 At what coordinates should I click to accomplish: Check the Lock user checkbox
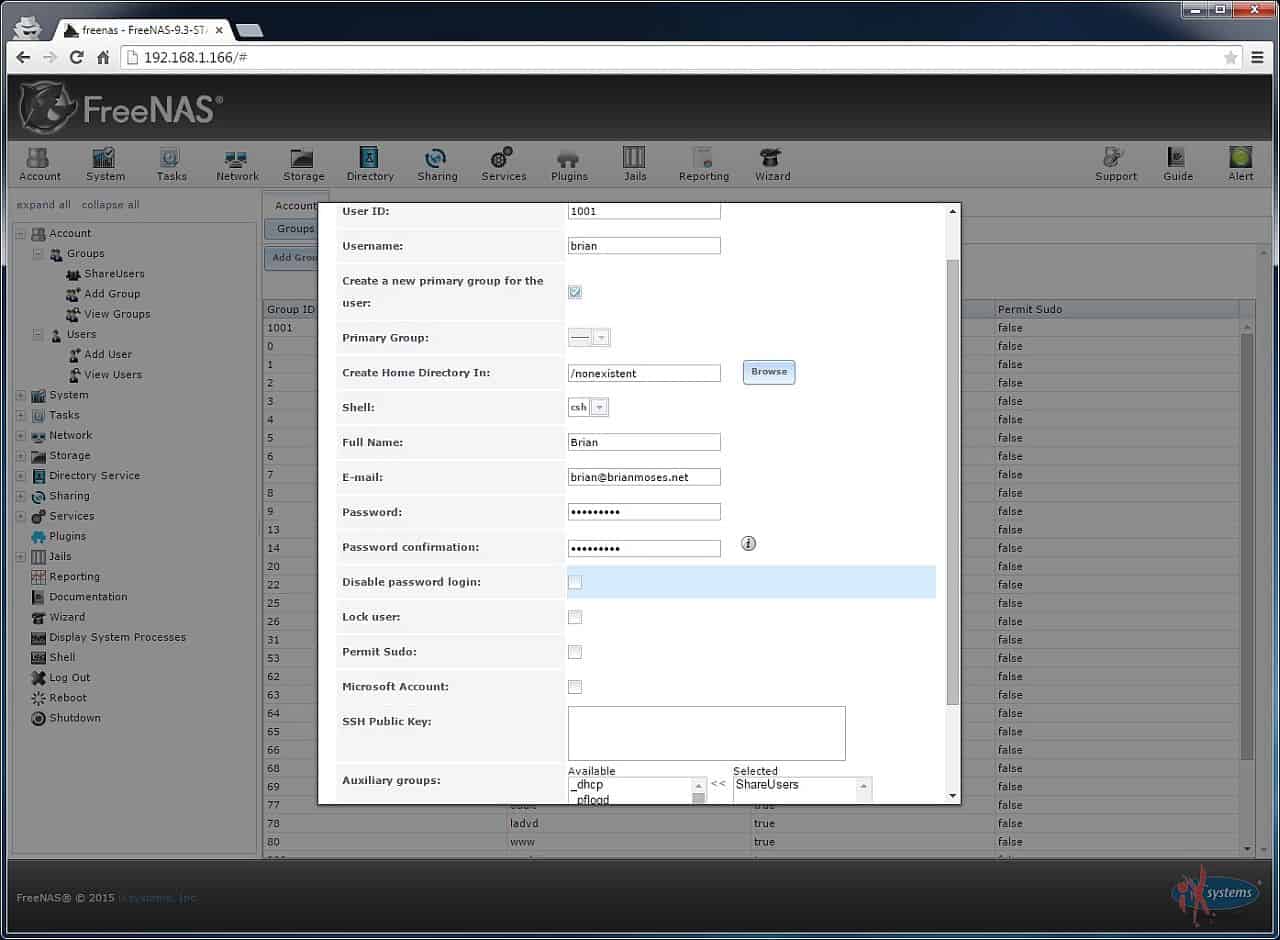pos(575,617)
